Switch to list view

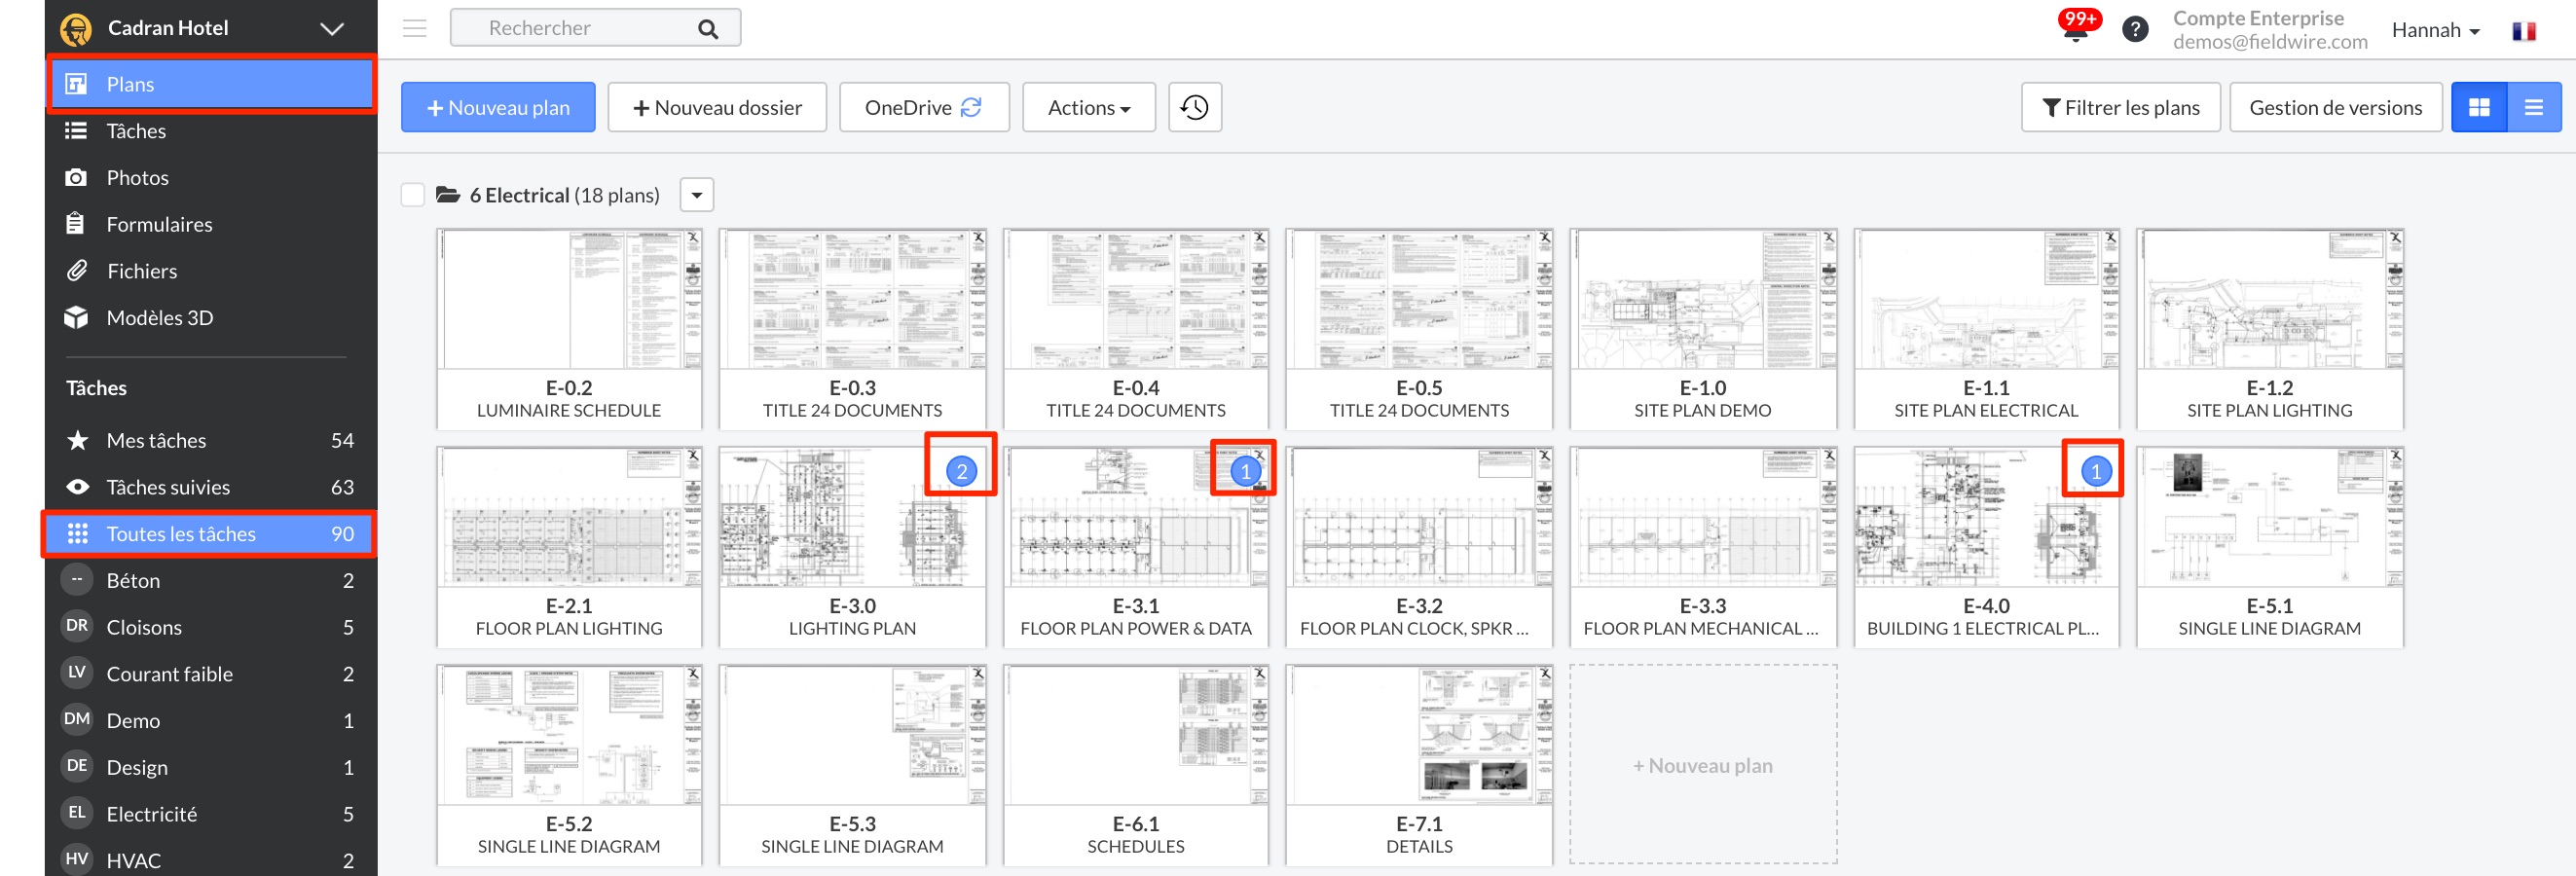pyautogui.click(x=2534, y=107)
